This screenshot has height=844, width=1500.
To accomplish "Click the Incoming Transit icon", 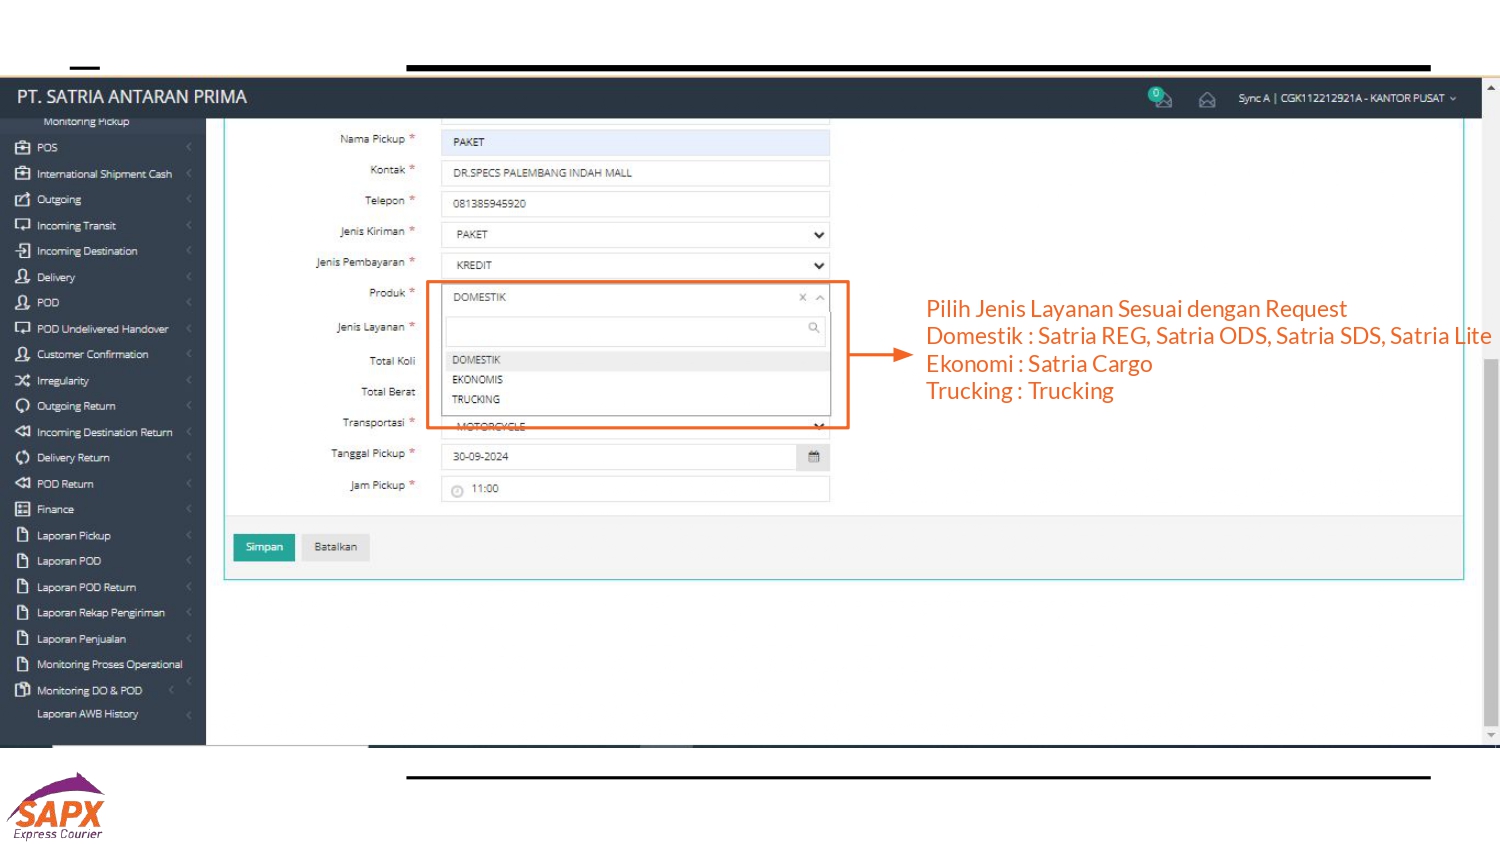I will pyautogui.click(x=22, y=225).
